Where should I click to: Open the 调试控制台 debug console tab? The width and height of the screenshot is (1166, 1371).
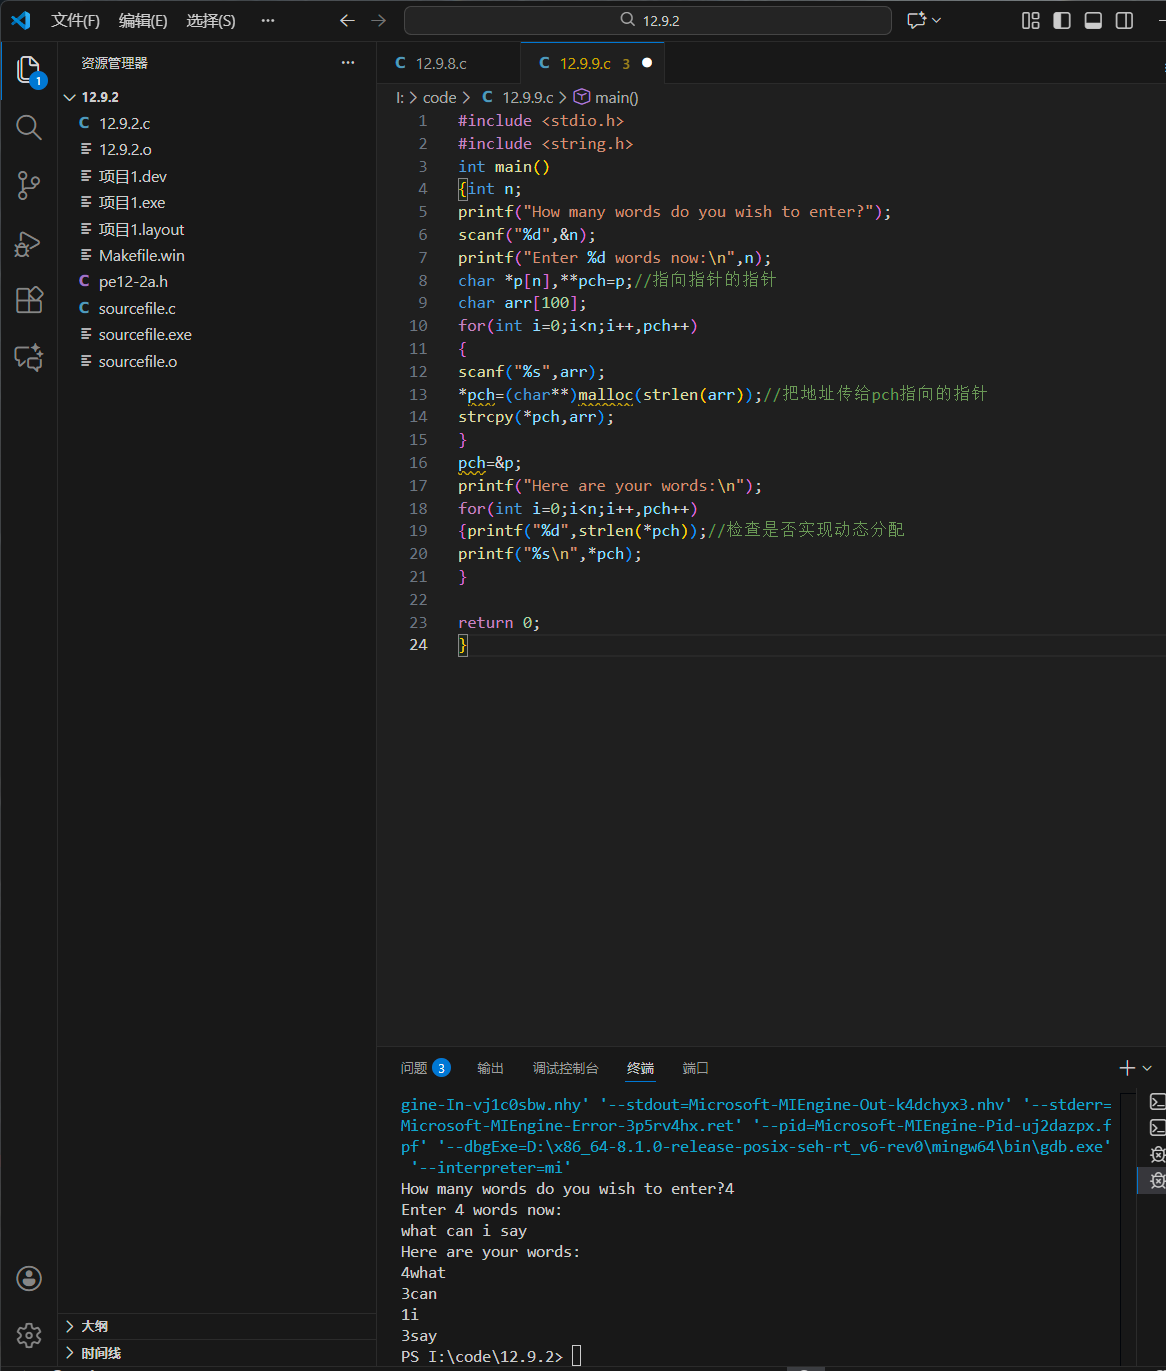tap(565, 1068)
